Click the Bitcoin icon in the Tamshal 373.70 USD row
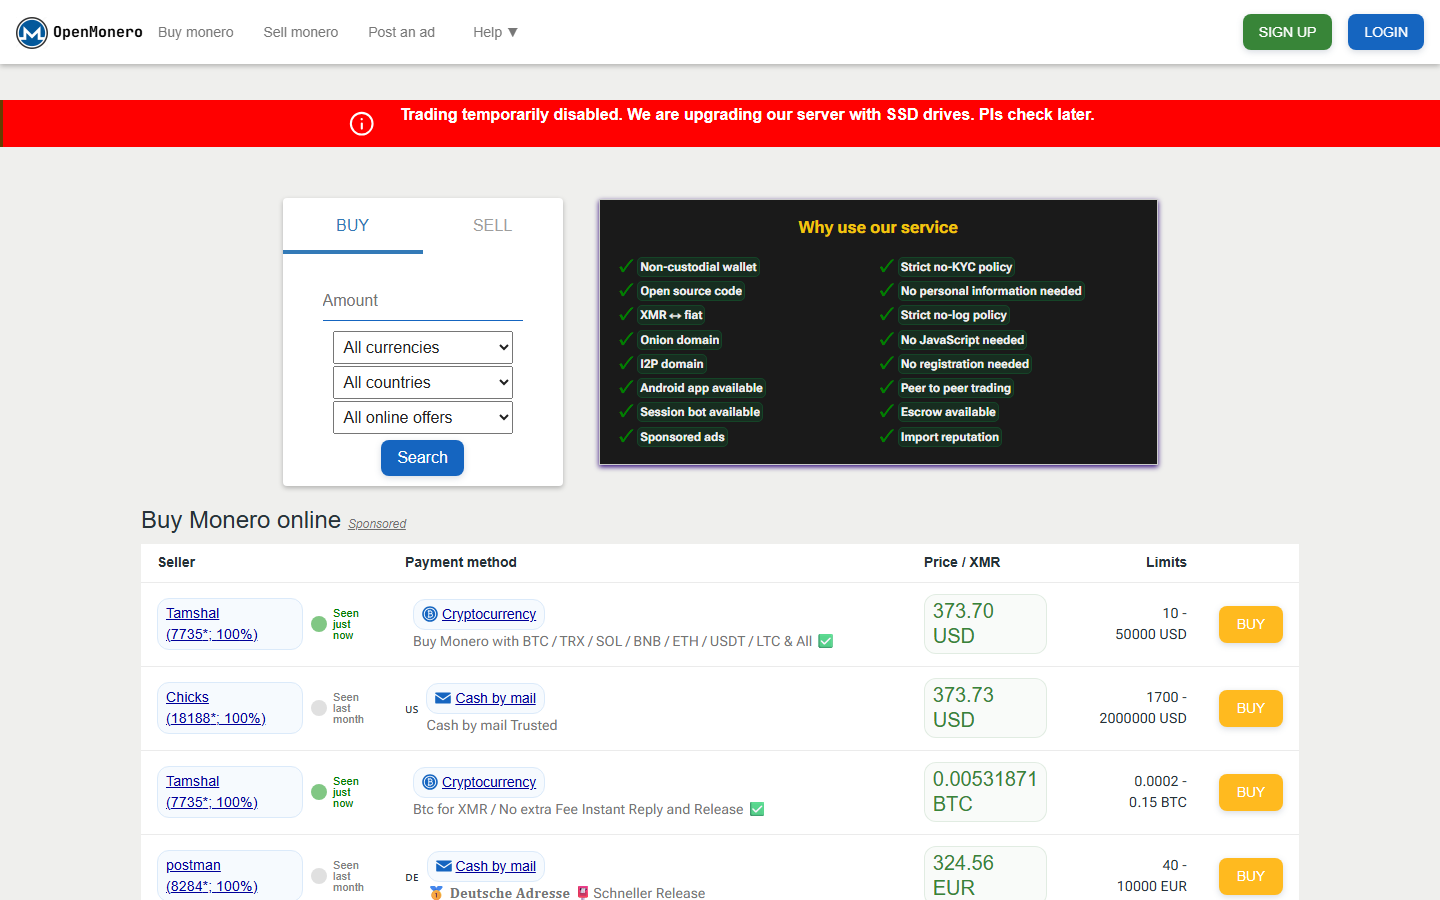This screenshot has height=900, width=1440. [430, 614]
